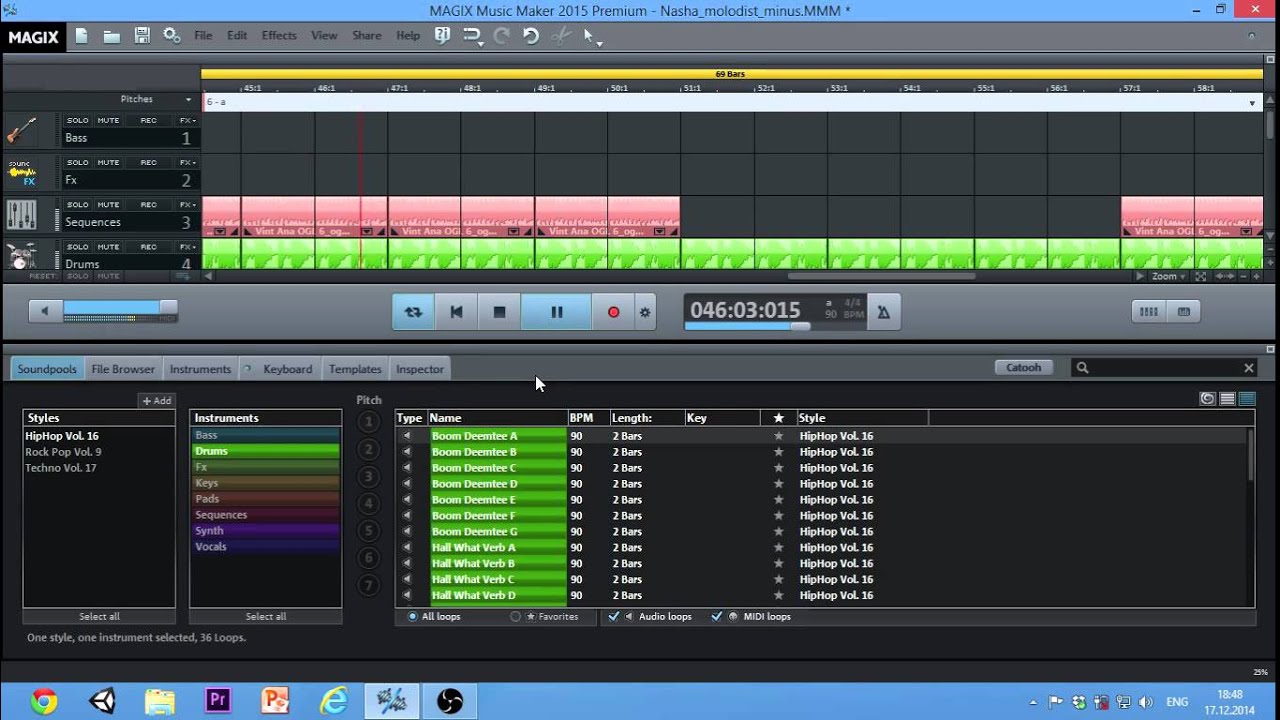Click the Bass track guitar icon
The width and height of the screenshot is (1280, 720).
click(21, 131)
